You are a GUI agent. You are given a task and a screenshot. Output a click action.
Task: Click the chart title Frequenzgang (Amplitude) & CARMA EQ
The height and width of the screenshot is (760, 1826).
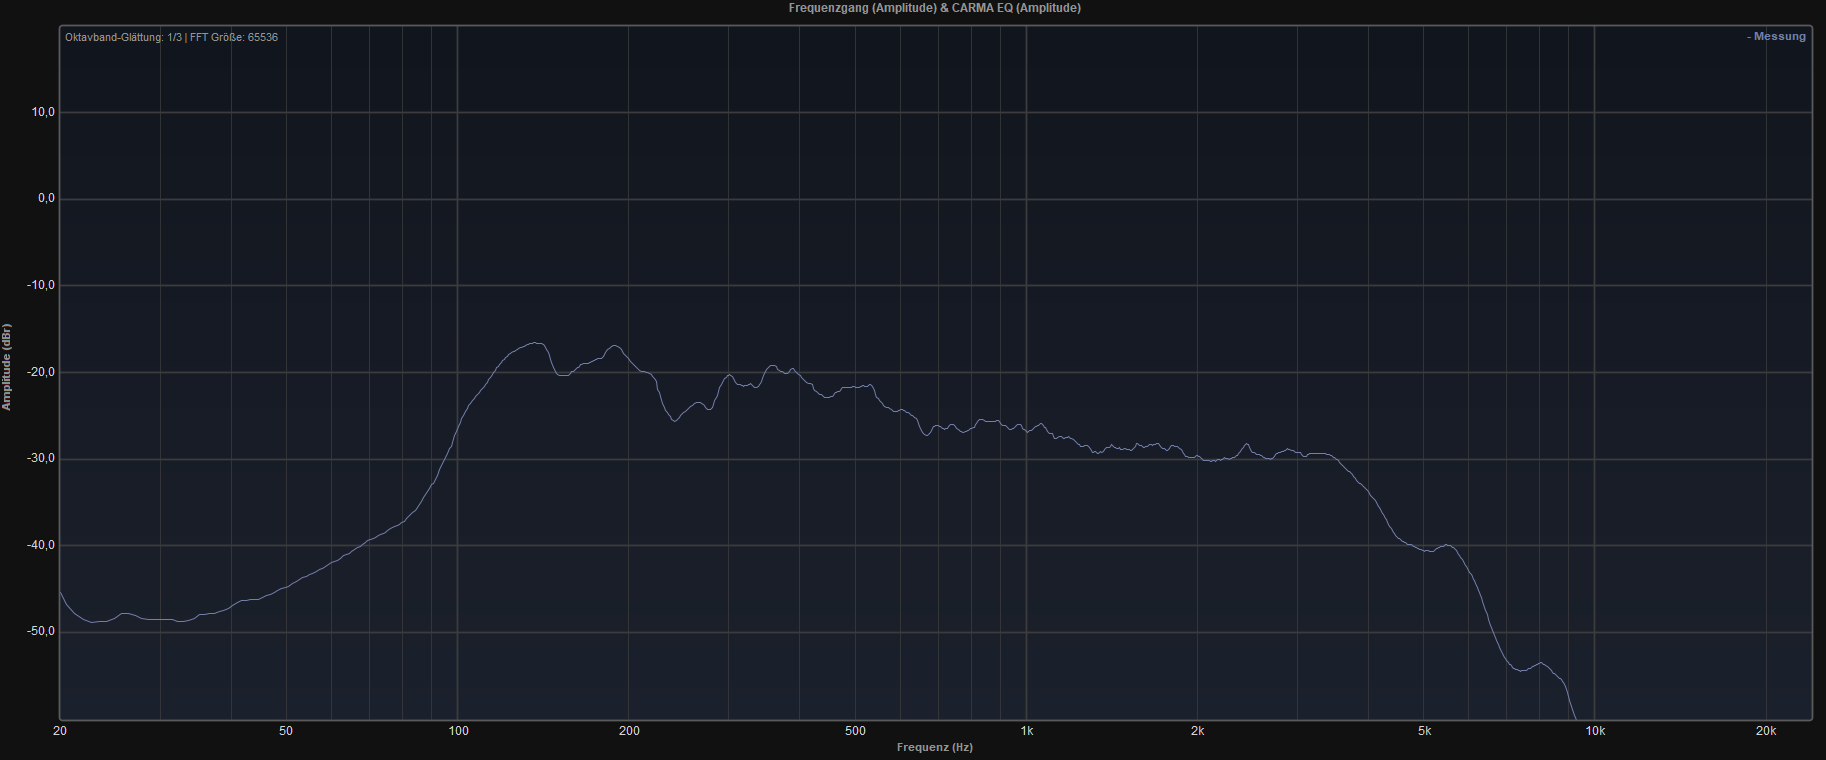(934, 8)
